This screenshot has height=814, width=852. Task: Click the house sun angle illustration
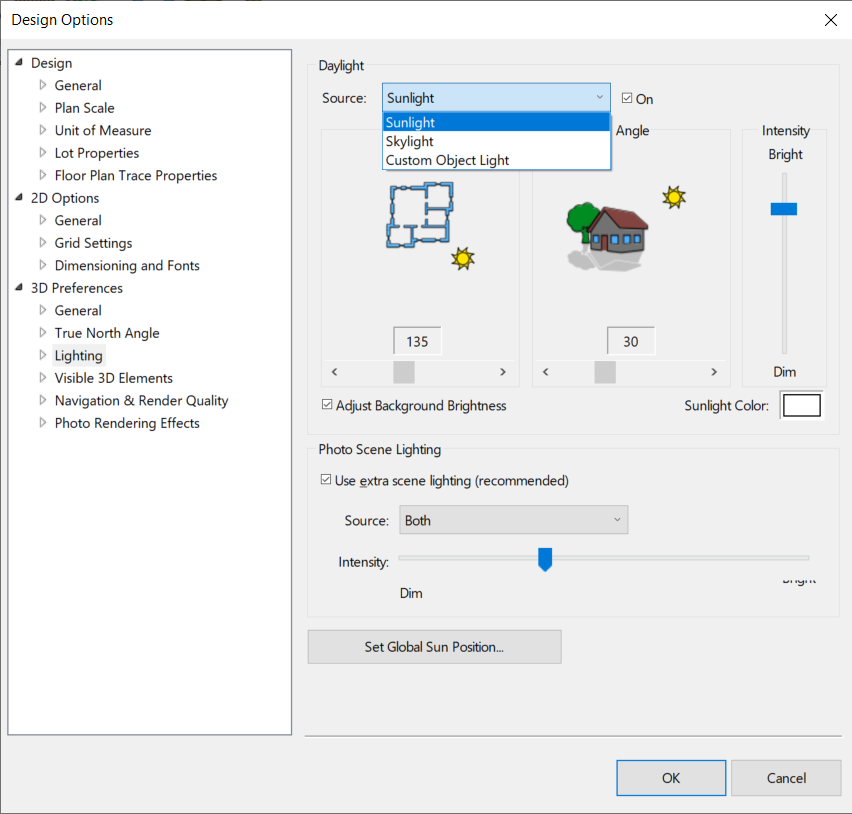tap(626, 228)
